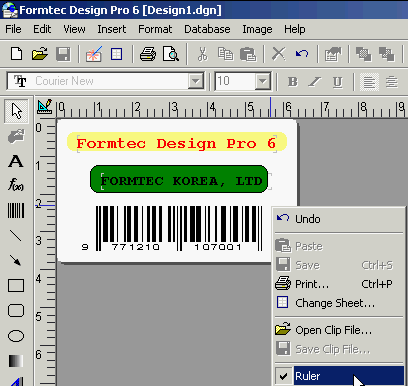Open the Image menu
The width and height of the screenshot is (408, 386).
[257, 29]
